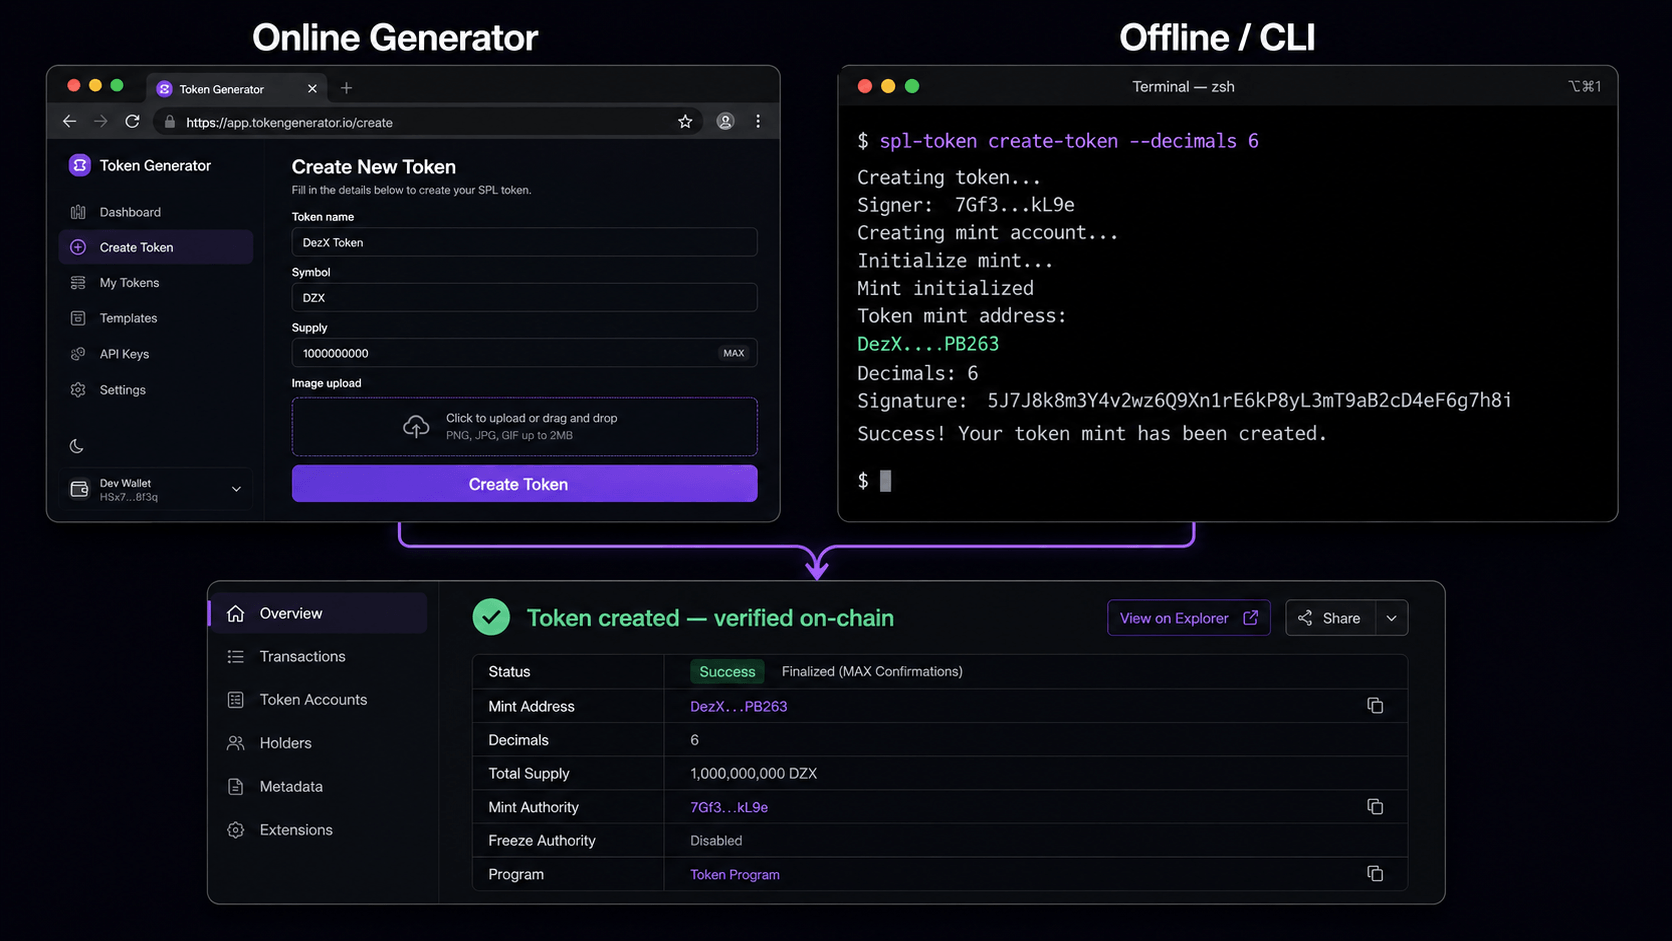Click the green Success status badge
The image size is (1672, 941).
click(727, 672)
